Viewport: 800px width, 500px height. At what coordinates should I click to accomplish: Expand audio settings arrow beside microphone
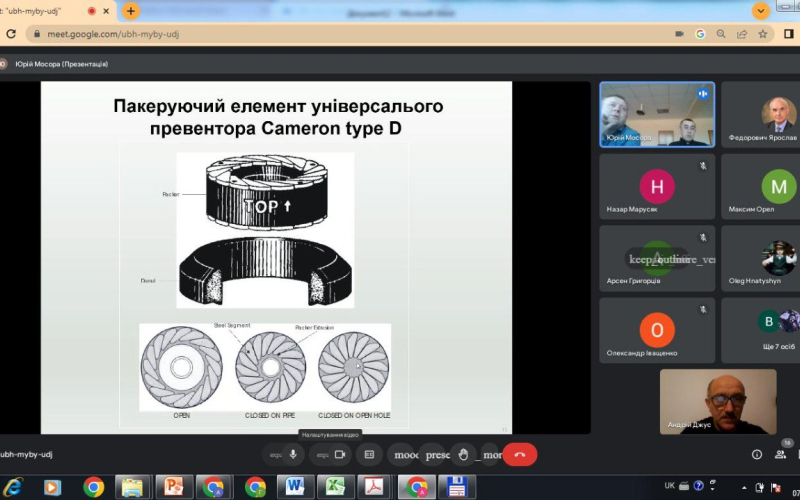(x=276, y=455)
